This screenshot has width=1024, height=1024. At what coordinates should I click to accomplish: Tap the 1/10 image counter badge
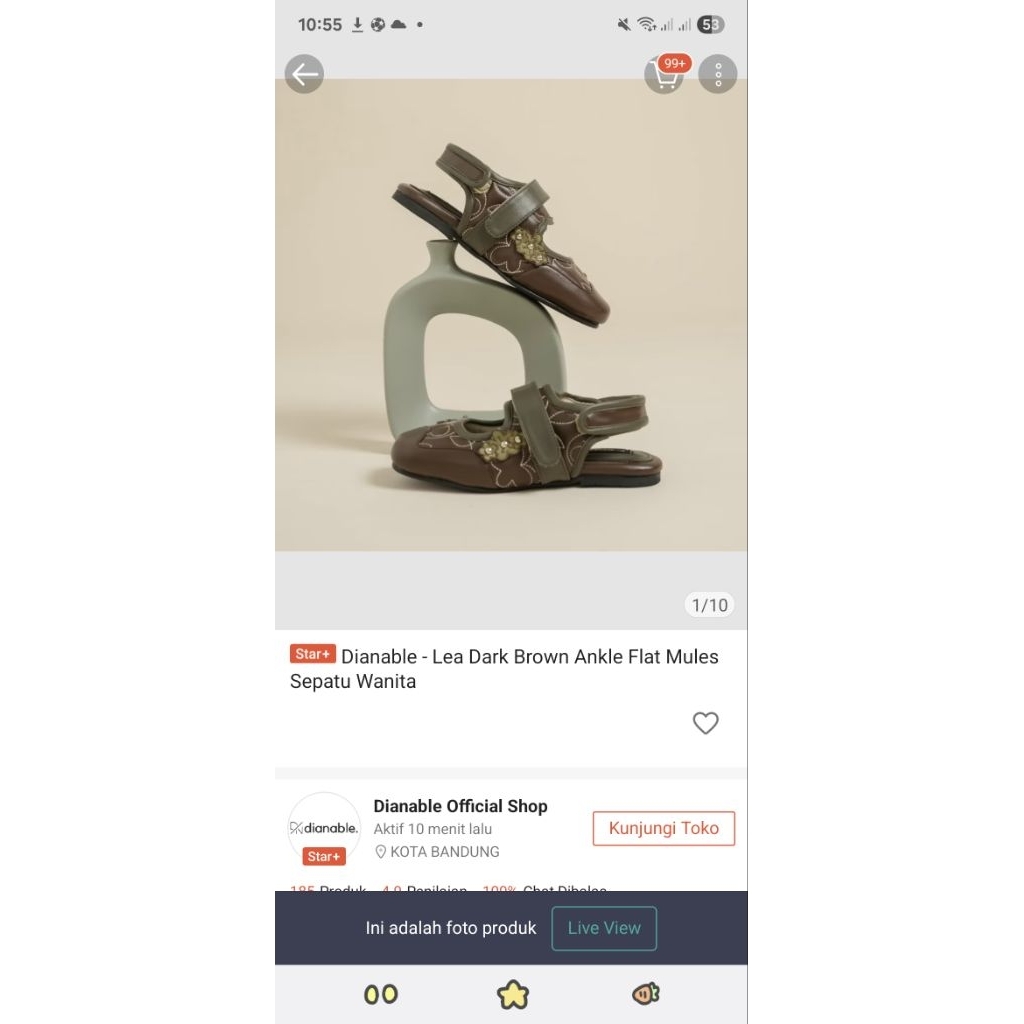[710, 605]
